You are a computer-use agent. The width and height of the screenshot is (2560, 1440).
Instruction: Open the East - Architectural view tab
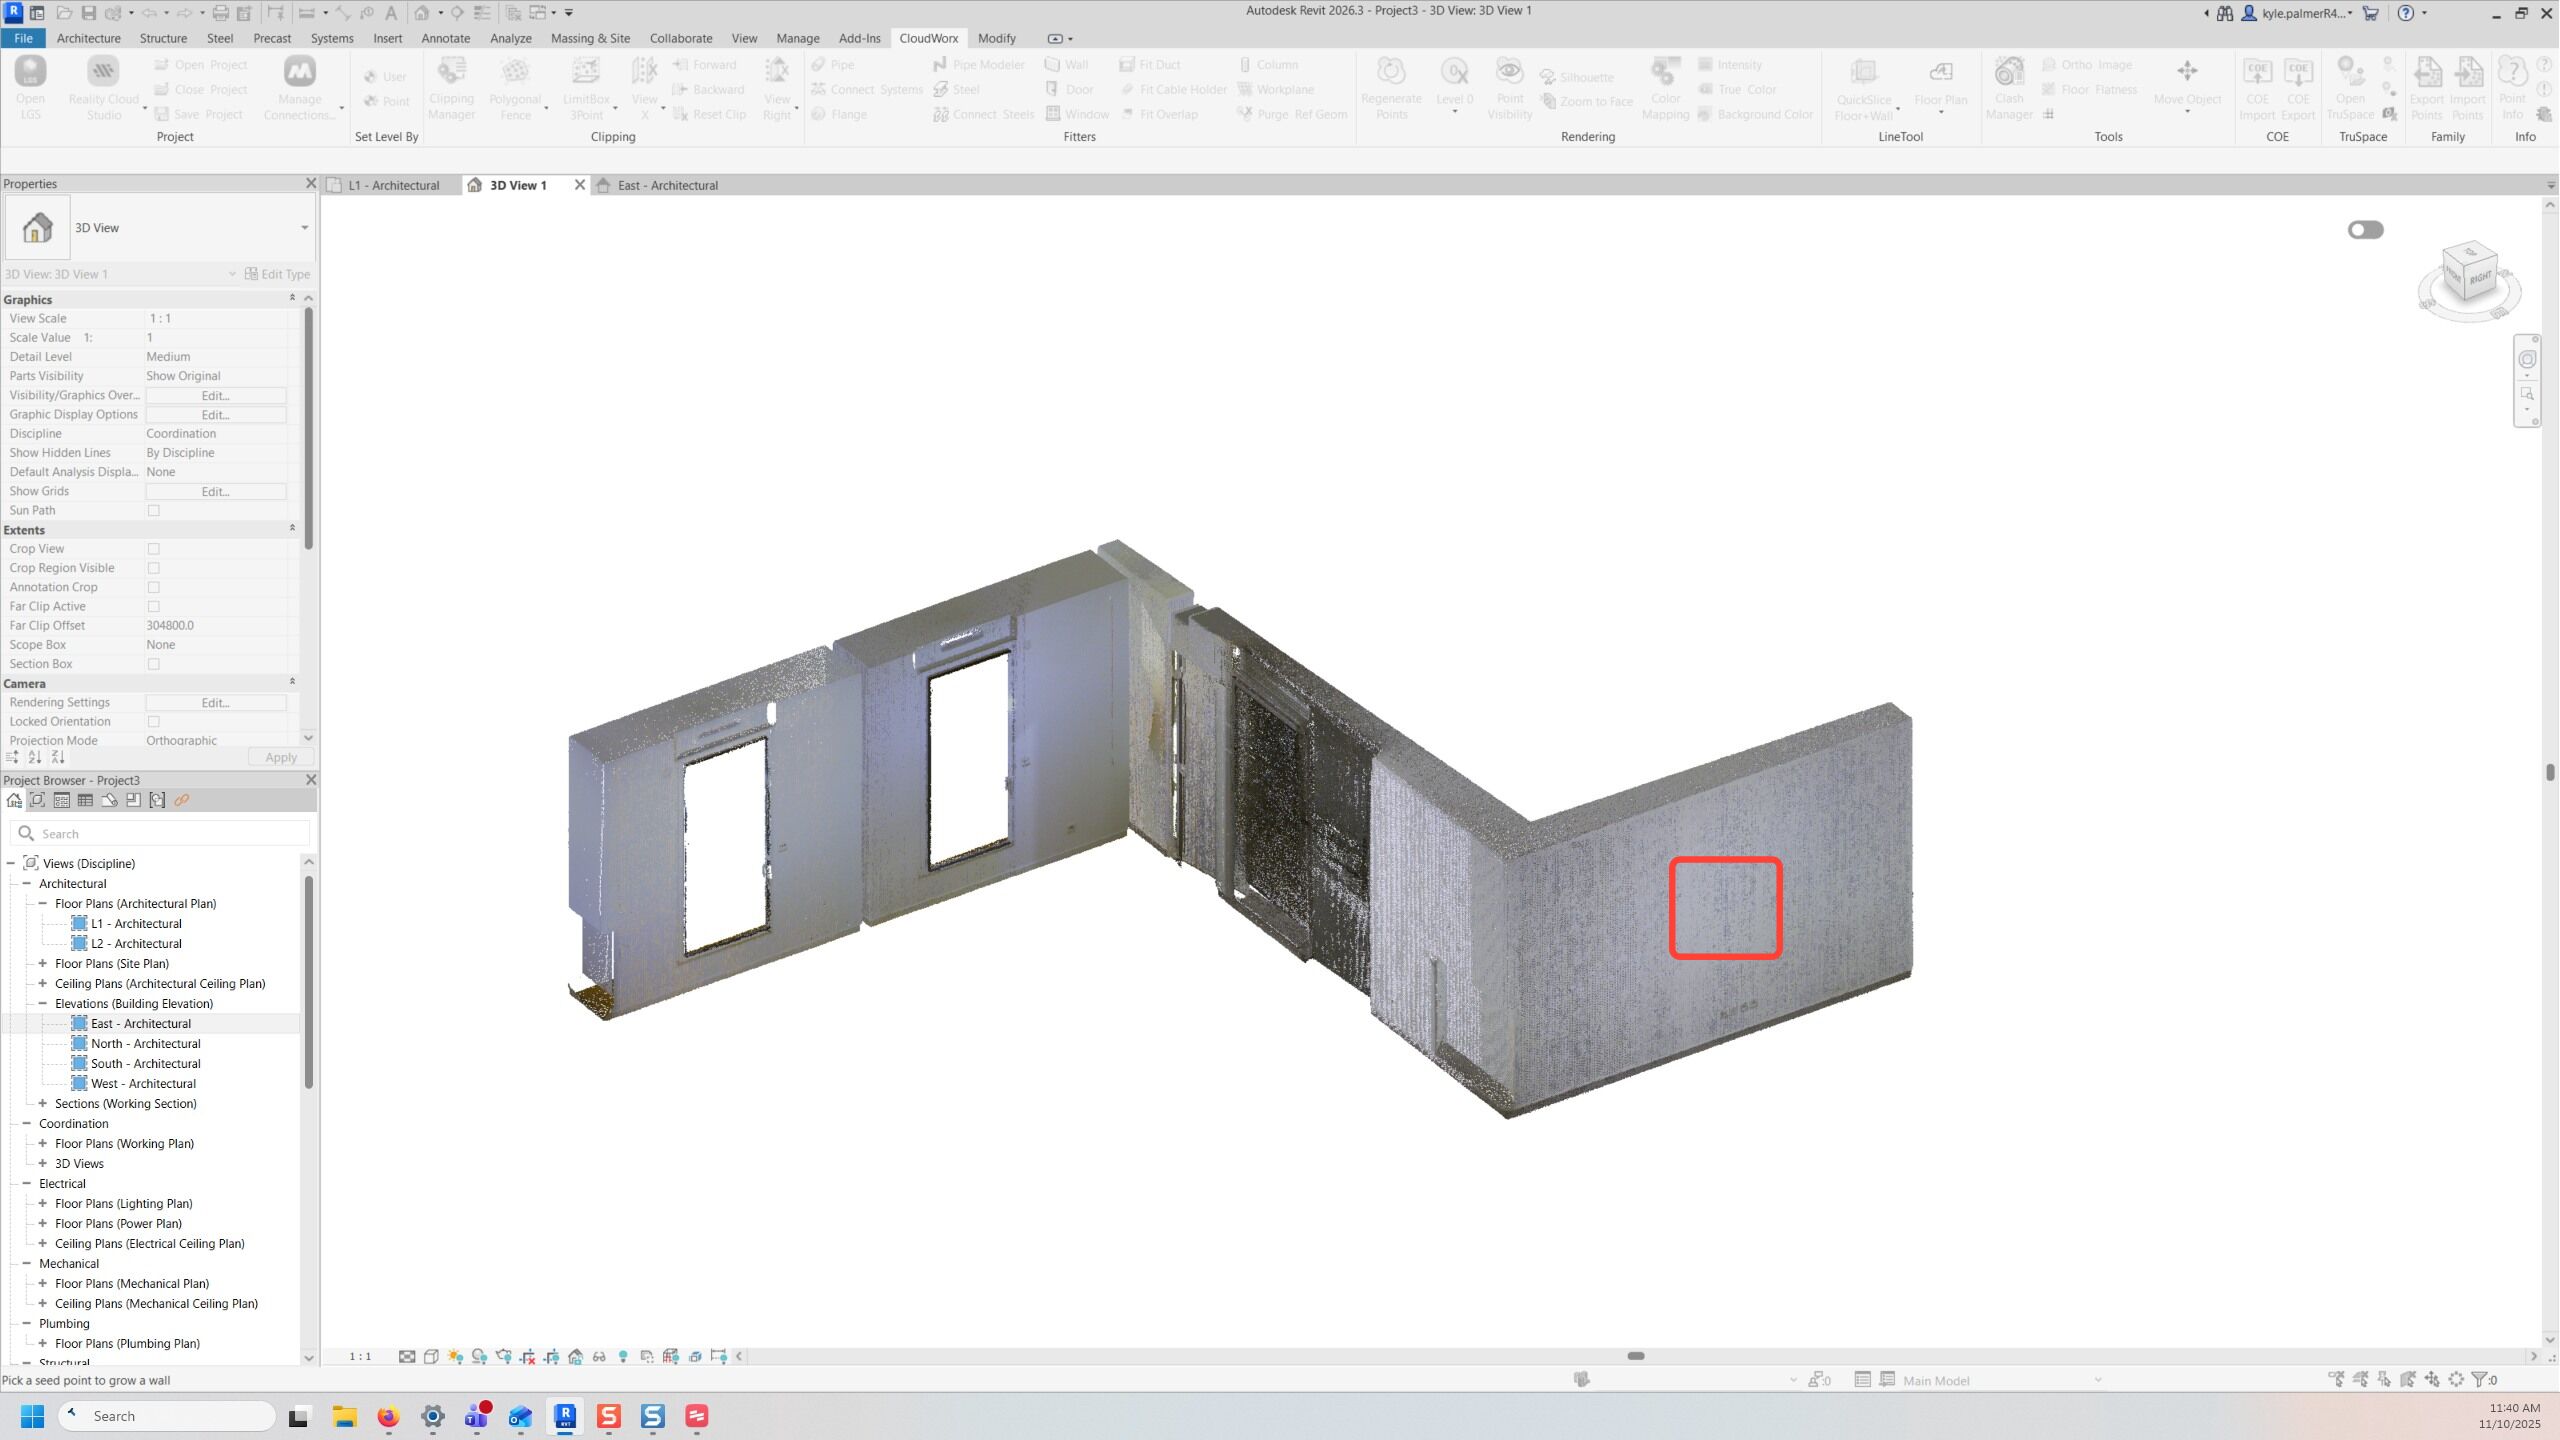tap(667, 186)
